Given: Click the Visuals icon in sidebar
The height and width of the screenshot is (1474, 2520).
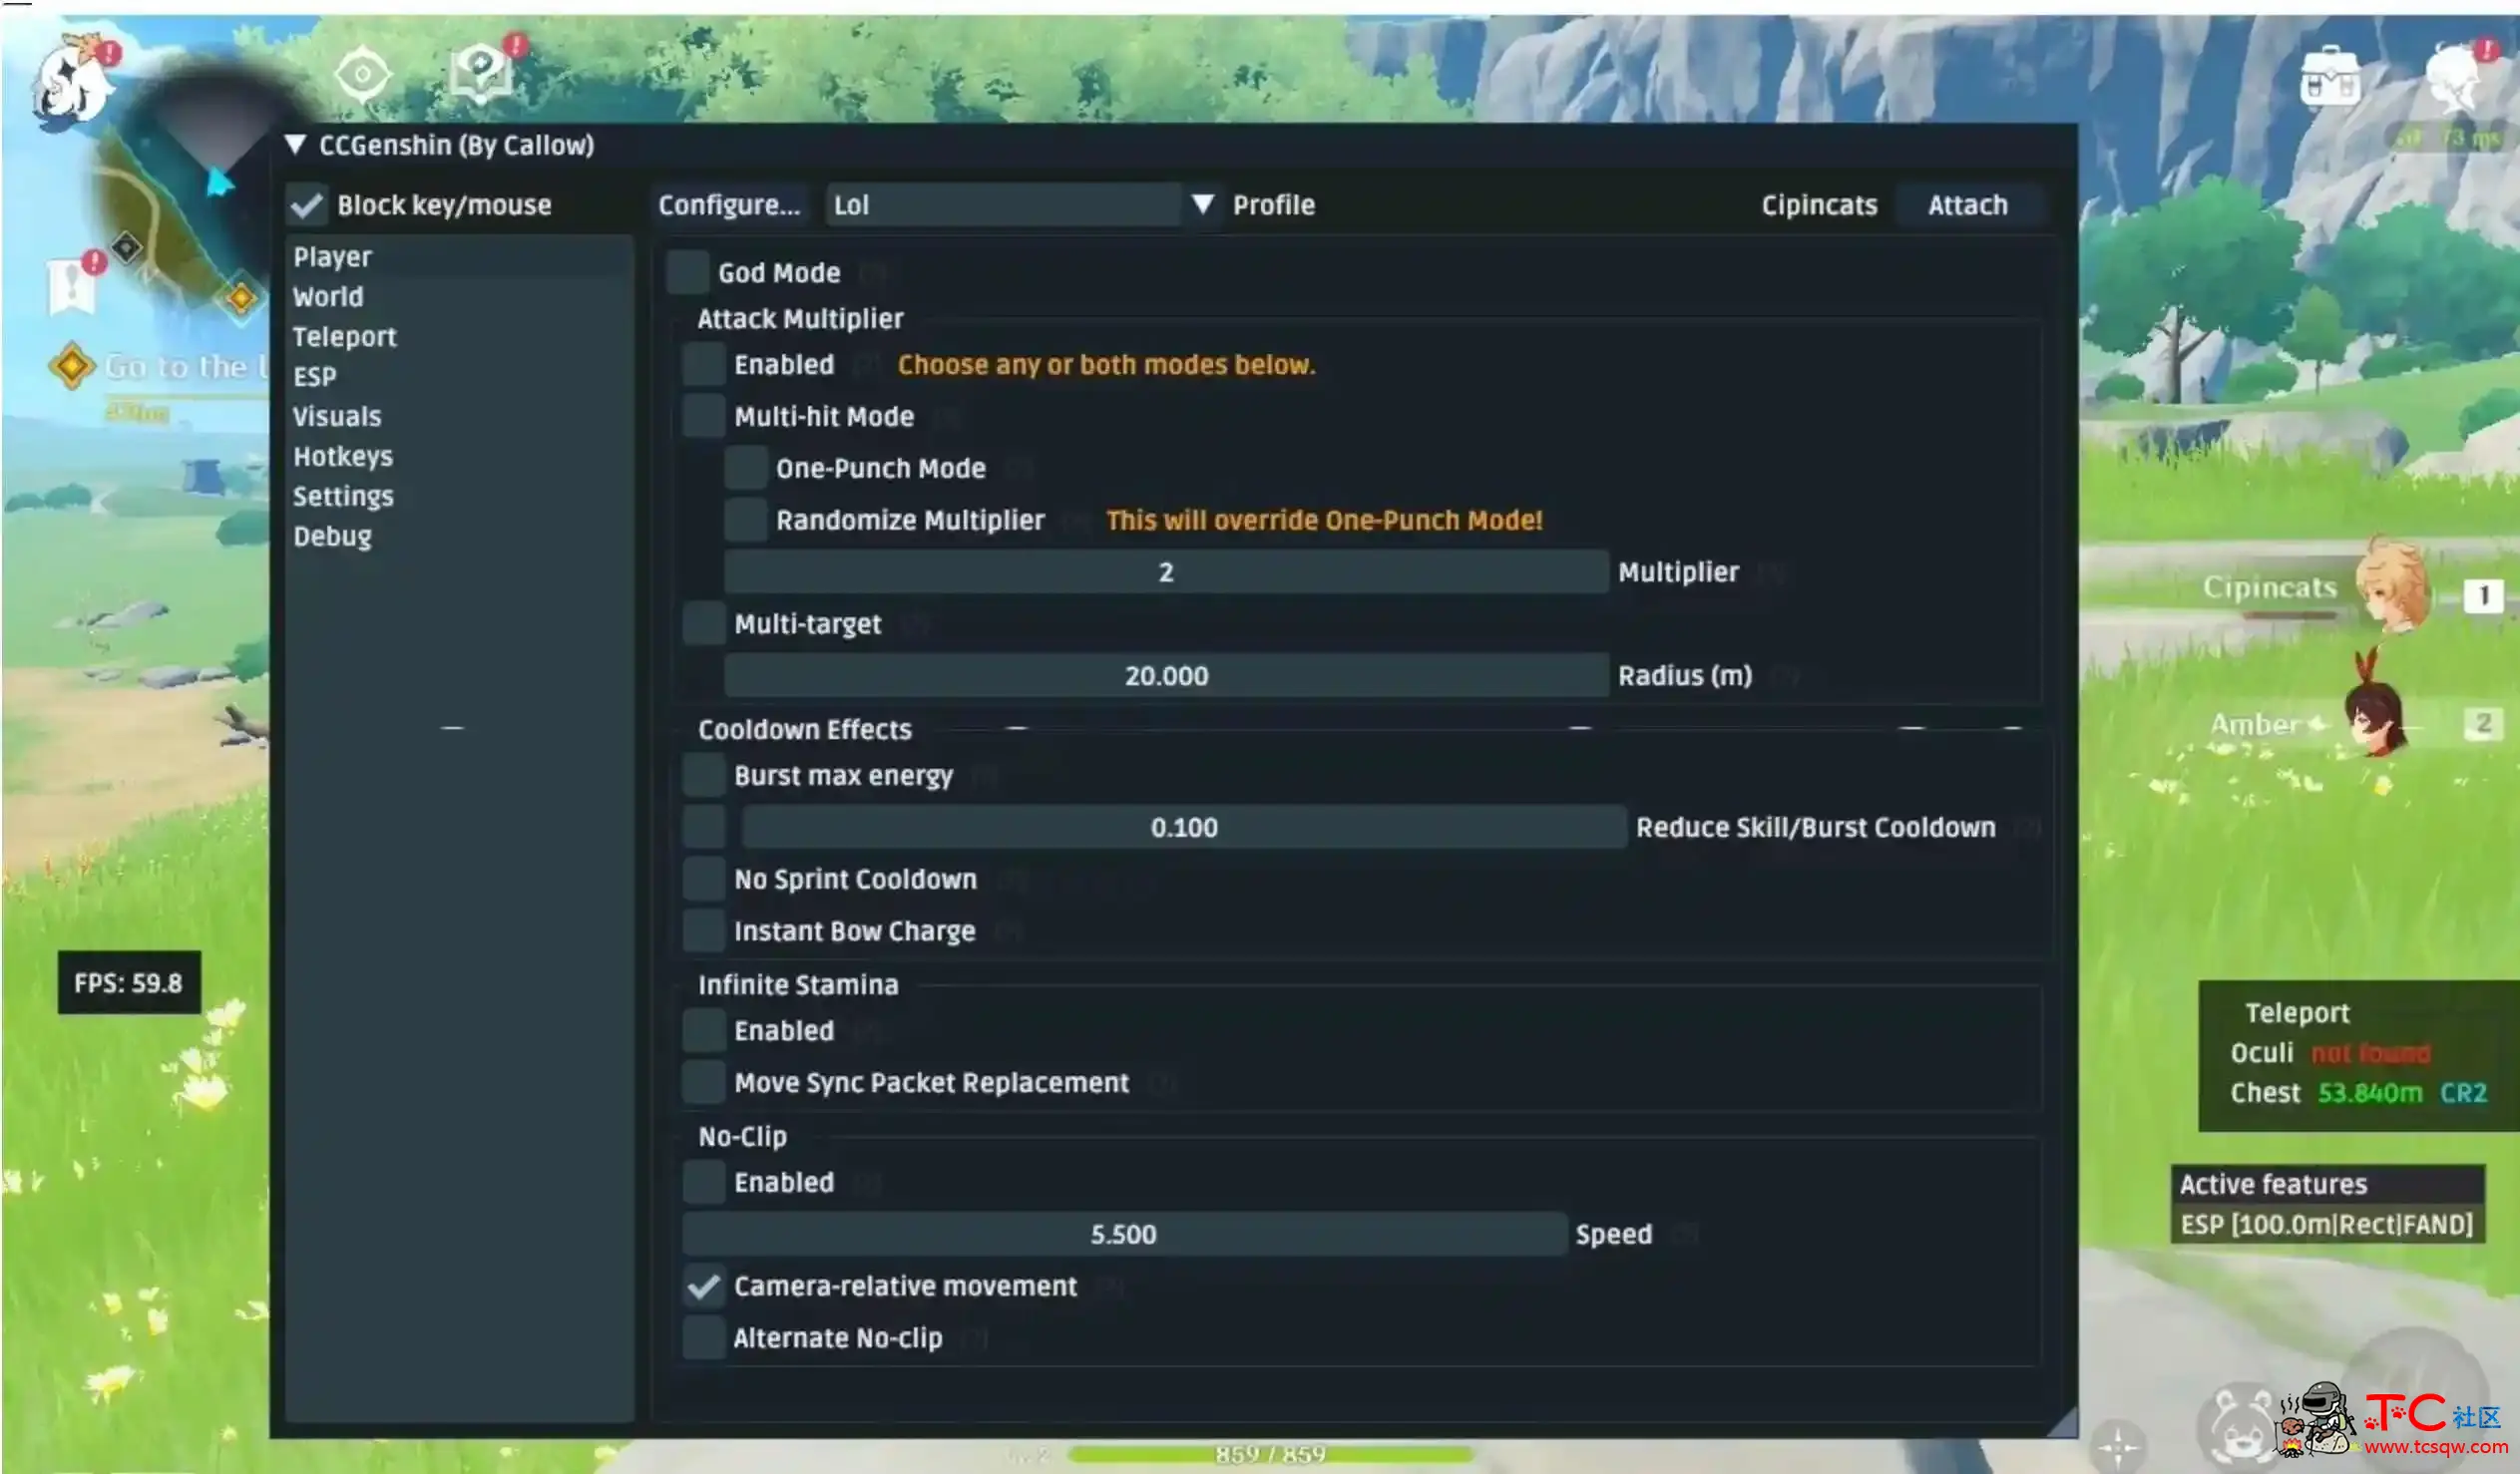Looking at the screenshot, I should pyautogui.click(x=335, y=416).
